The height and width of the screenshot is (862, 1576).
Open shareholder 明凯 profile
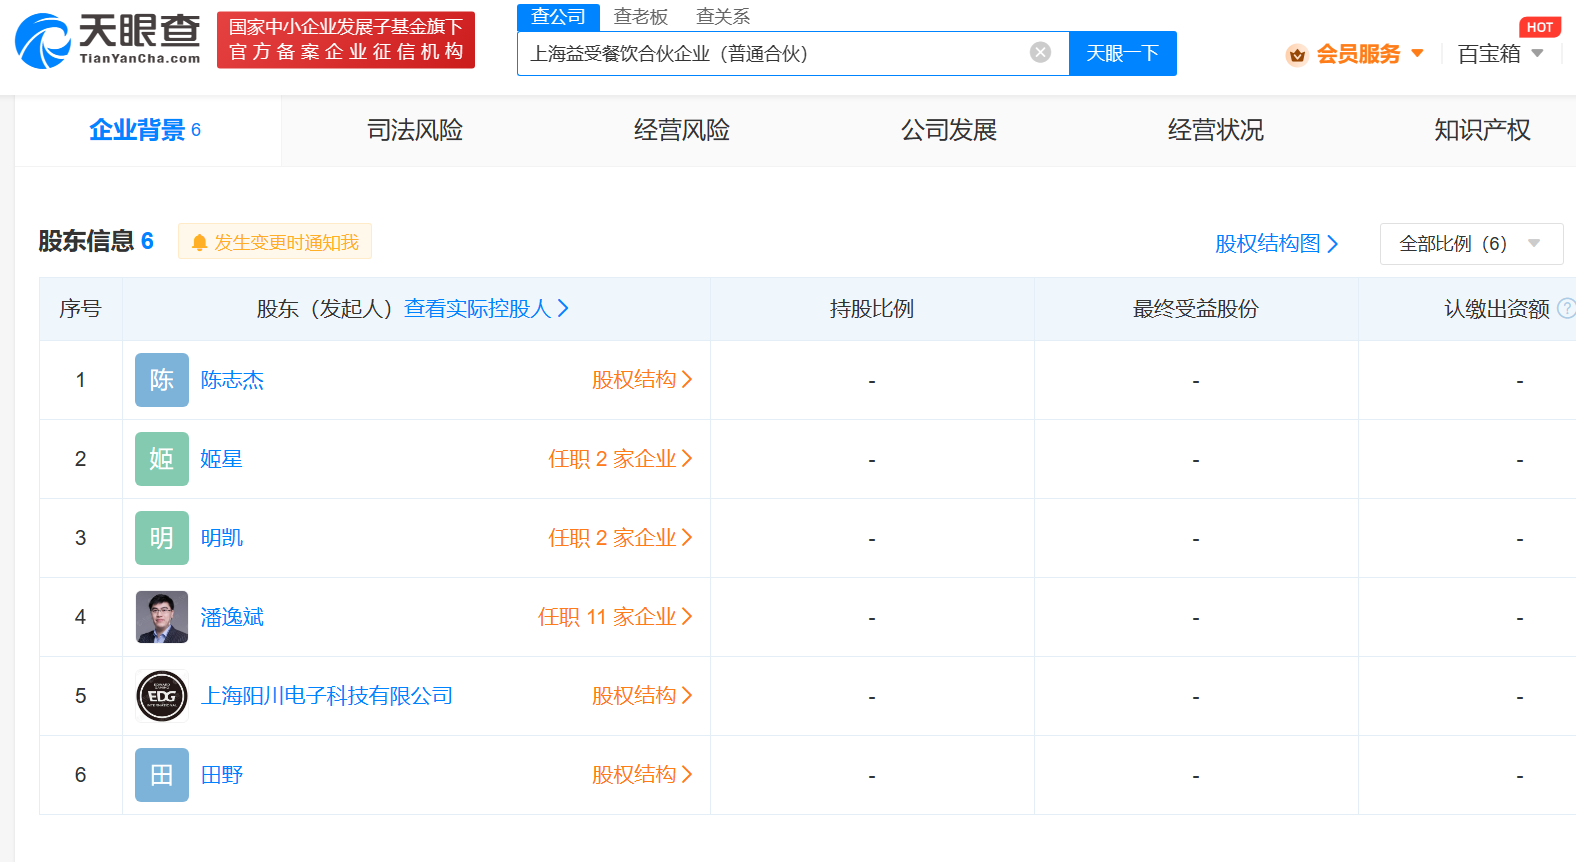click(221, 538)
